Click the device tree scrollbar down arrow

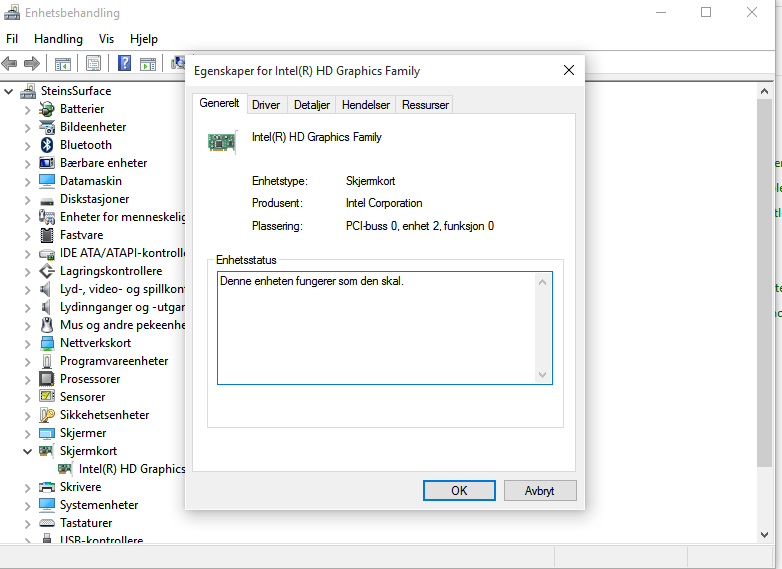pyautogui.click(x=764, y=535)
